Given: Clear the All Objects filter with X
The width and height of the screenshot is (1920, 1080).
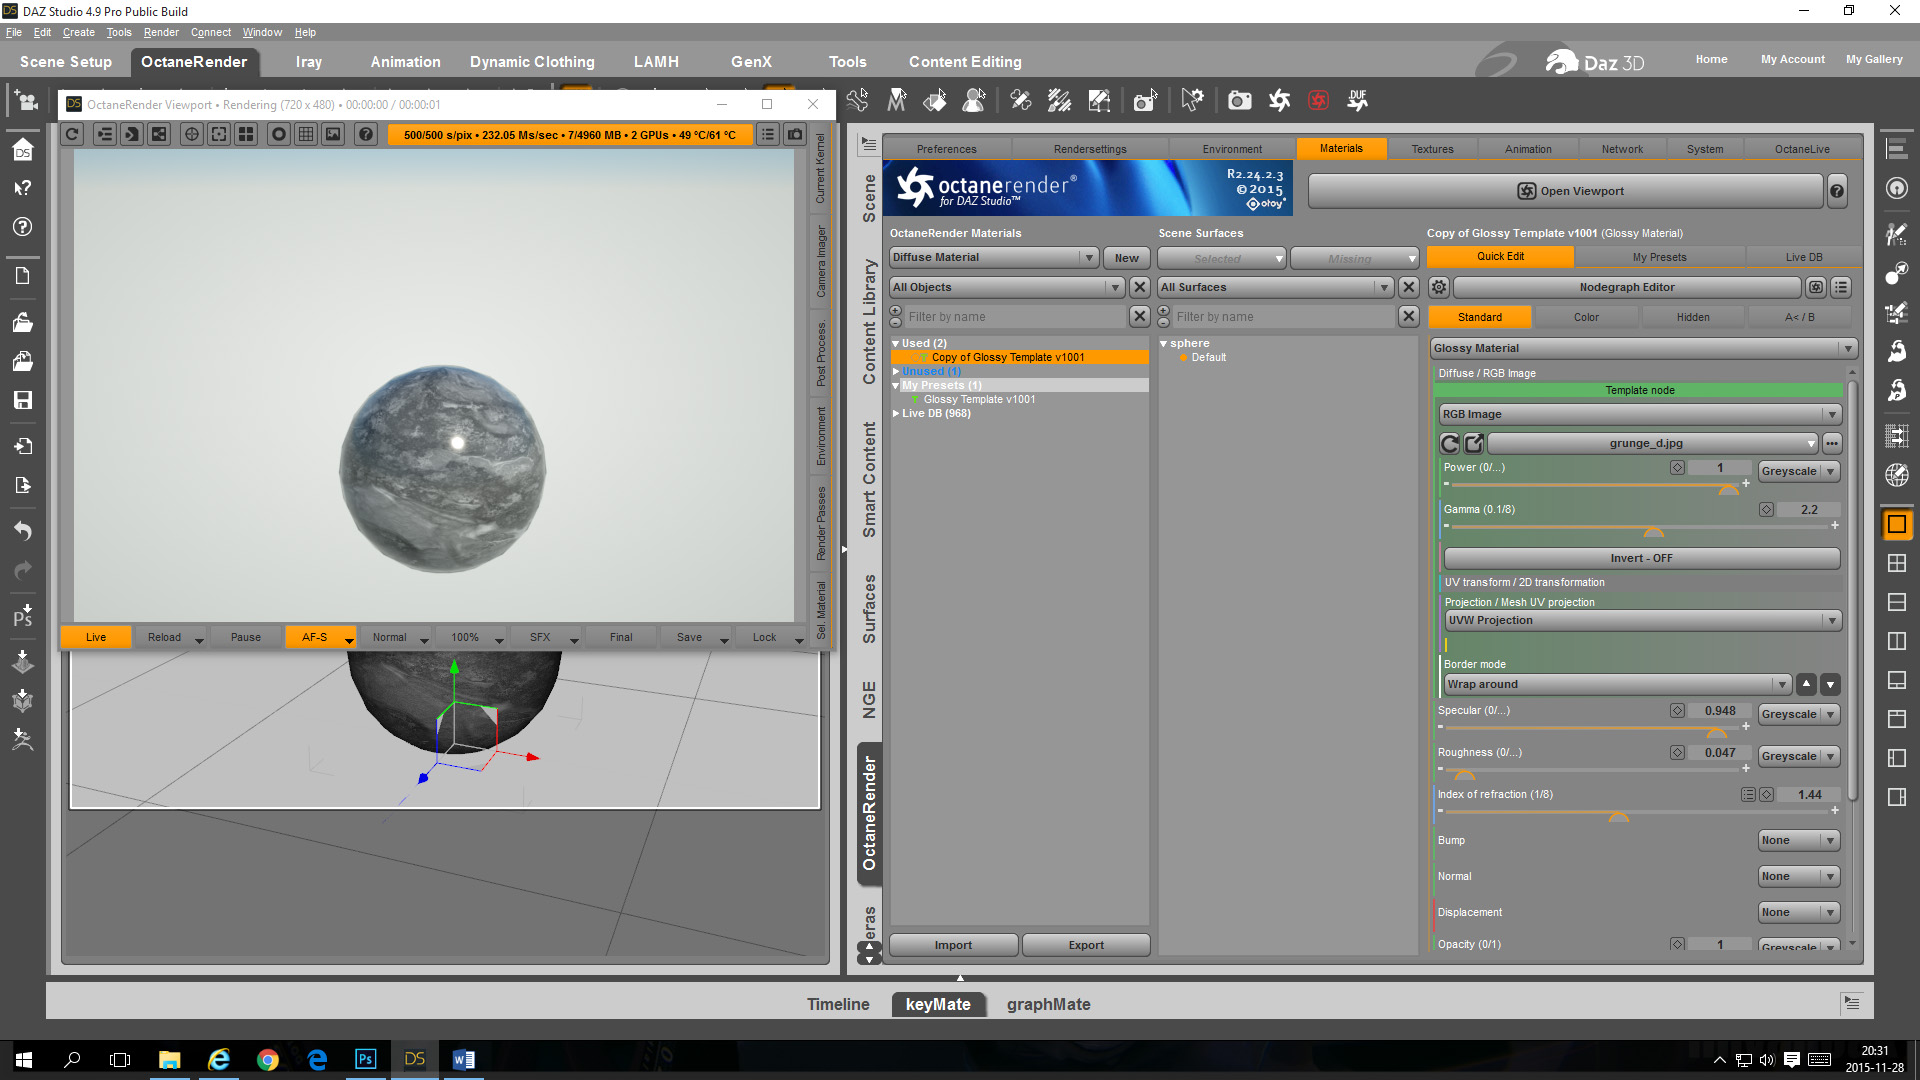Looking at the screenshot, I should tap(1139, 287).
